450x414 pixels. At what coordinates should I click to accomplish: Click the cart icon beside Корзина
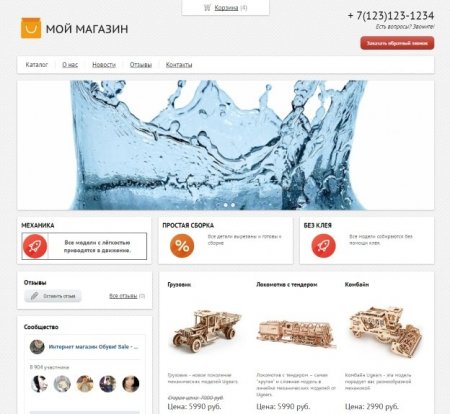[207, 8]
